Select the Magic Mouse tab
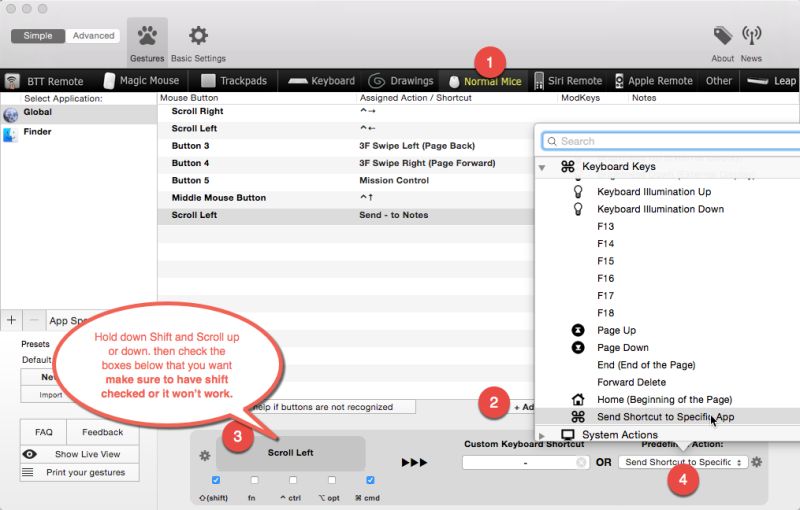 pos(141,81)
